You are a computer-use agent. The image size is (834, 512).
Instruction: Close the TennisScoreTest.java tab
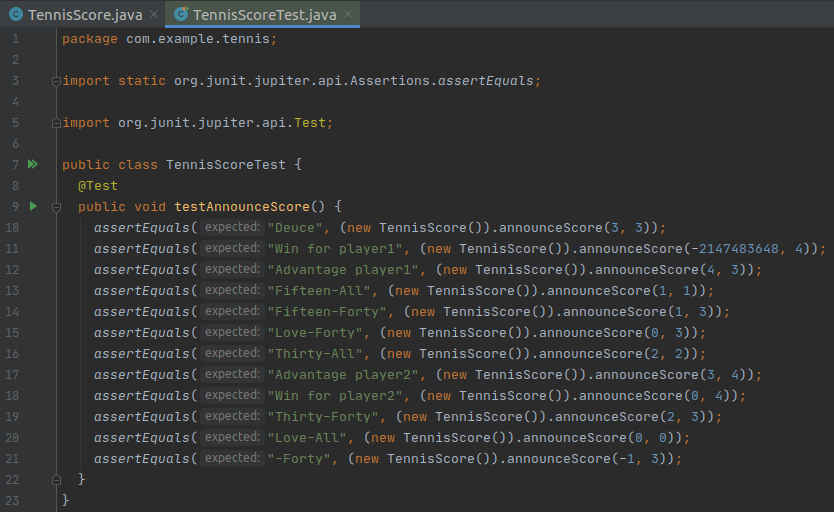tap(348, 14)
